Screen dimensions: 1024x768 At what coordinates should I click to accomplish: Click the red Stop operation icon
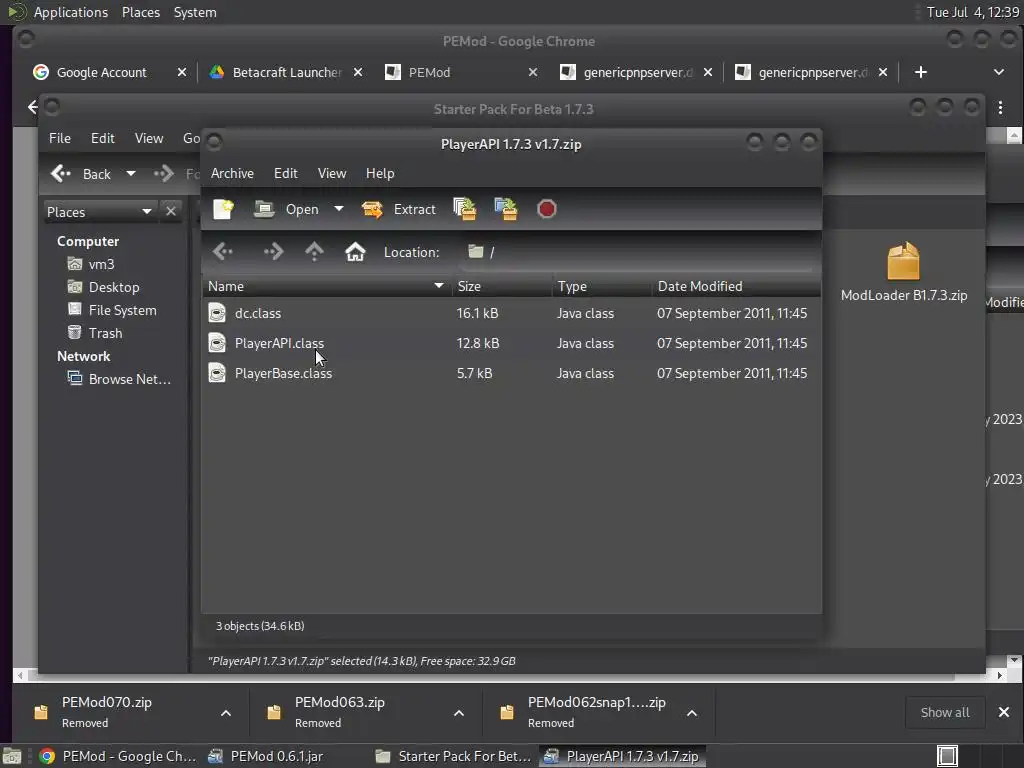tap(547, 209)
